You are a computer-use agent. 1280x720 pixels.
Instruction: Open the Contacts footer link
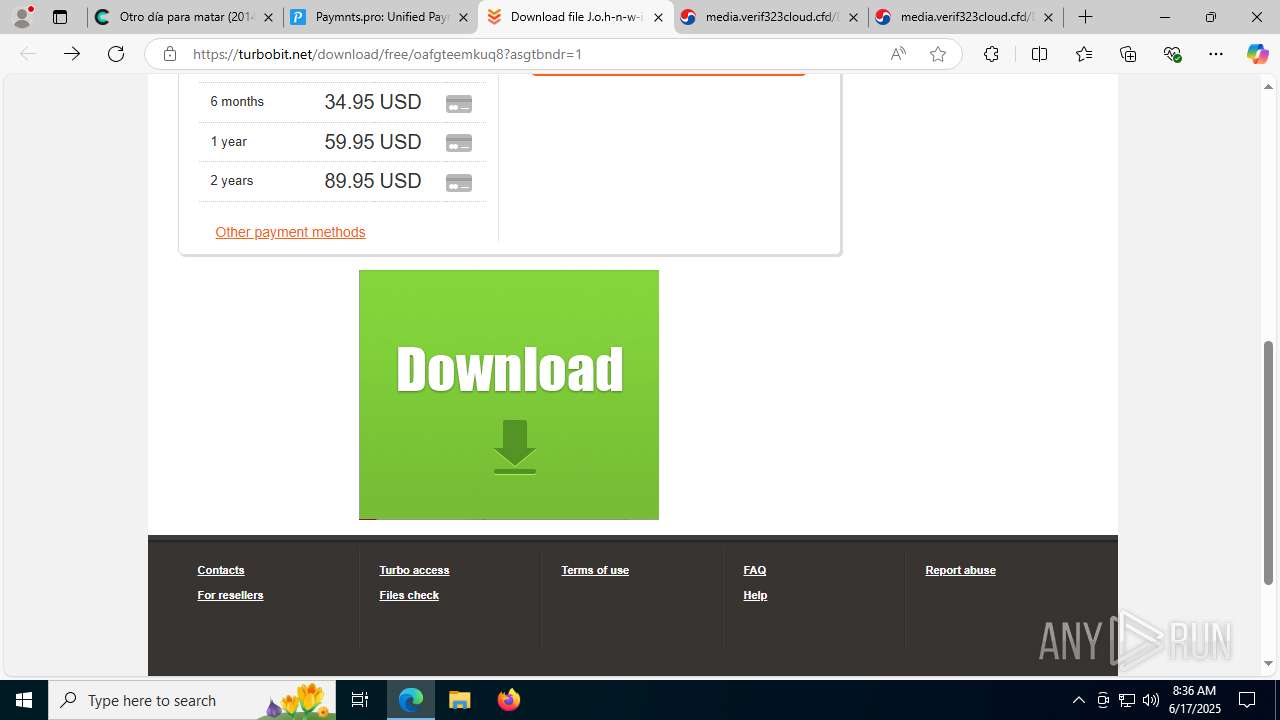pyautogui.click(x=221, y=570)
